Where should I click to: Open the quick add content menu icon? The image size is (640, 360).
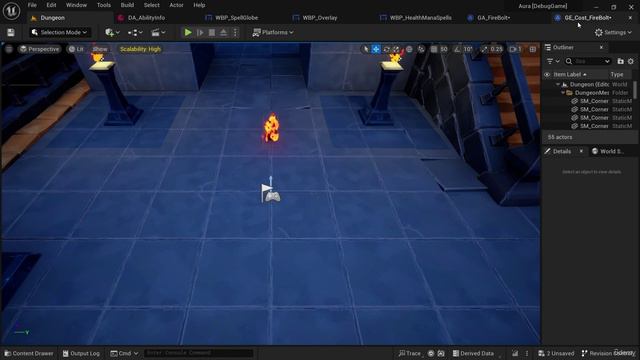(x=112, y=32)
